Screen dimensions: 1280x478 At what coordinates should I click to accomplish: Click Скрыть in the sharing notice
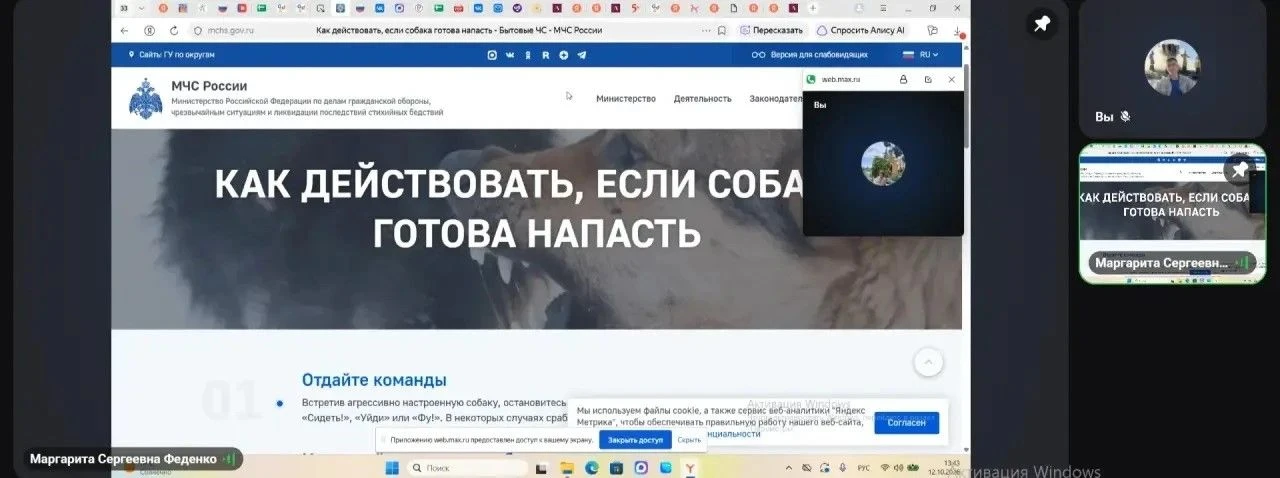[x=689, y=440]
